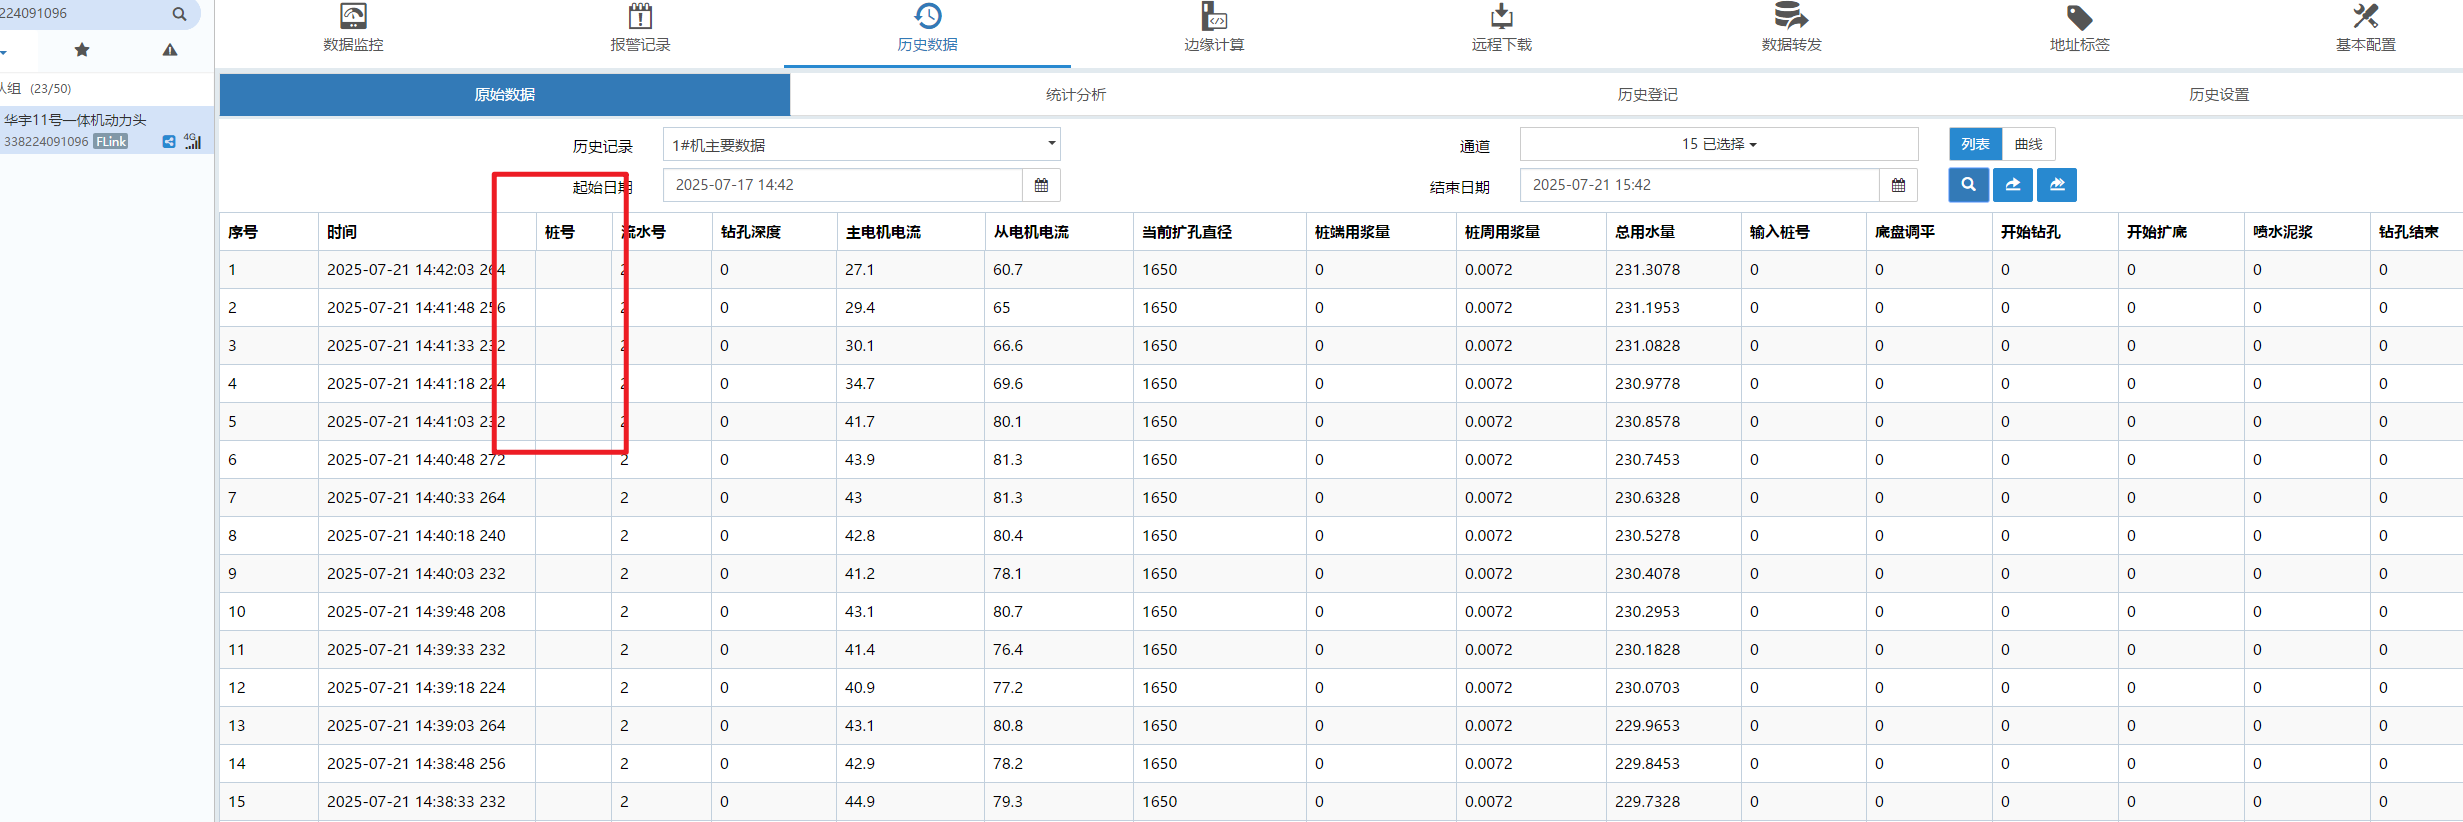Click the 地址标签 address tag icon
Image resolution: width=2463 pixels, height=822 pixels.
[2079, 17]
